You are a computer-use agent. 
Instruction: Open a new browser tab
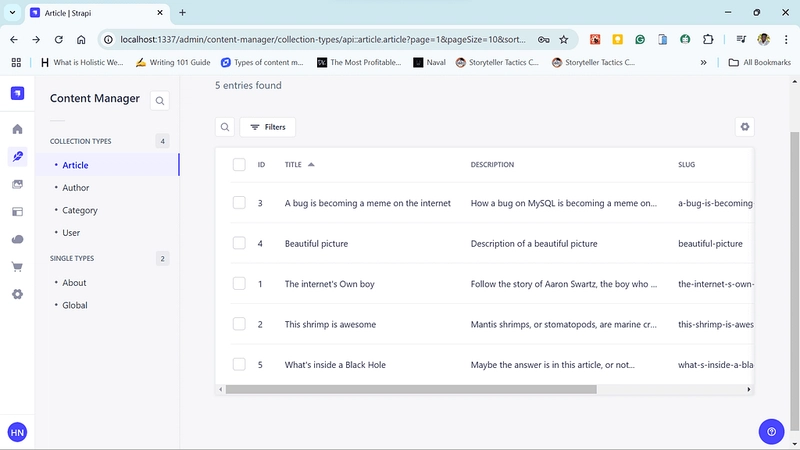182,13
